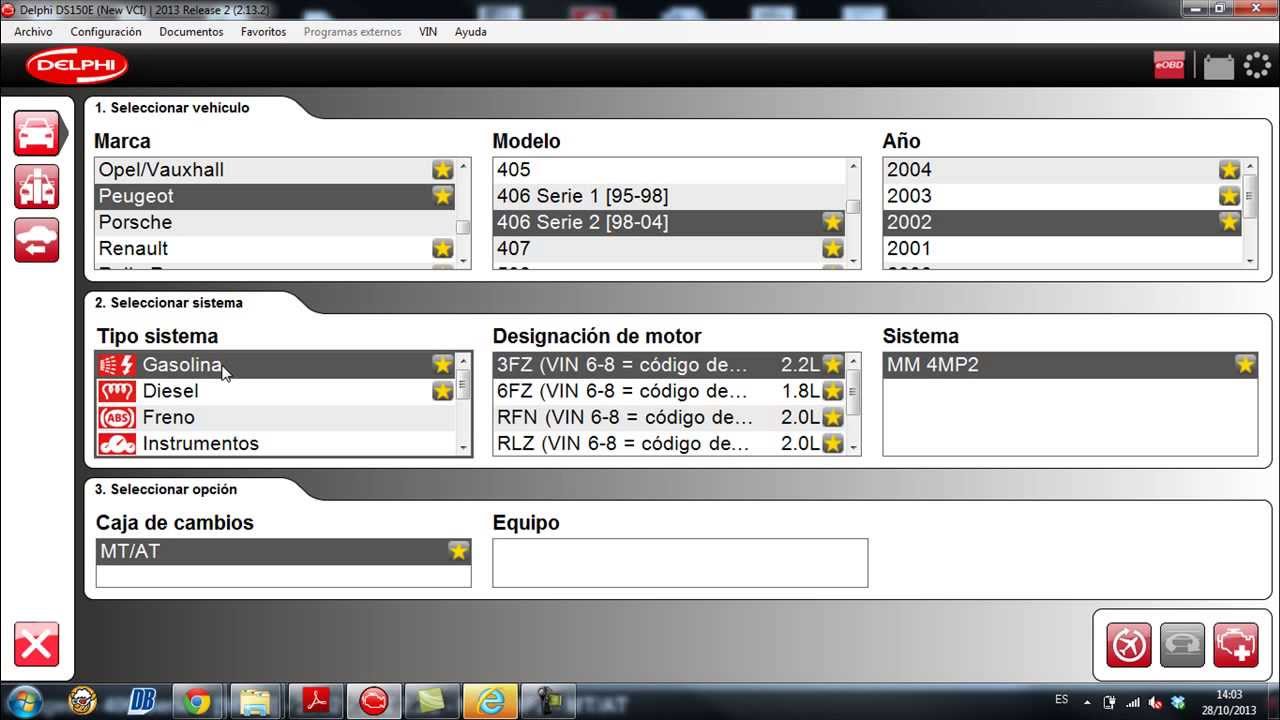Open the DB taskbar application
The height and width of the screenshot is (720, 1280).
click(142, 701)
